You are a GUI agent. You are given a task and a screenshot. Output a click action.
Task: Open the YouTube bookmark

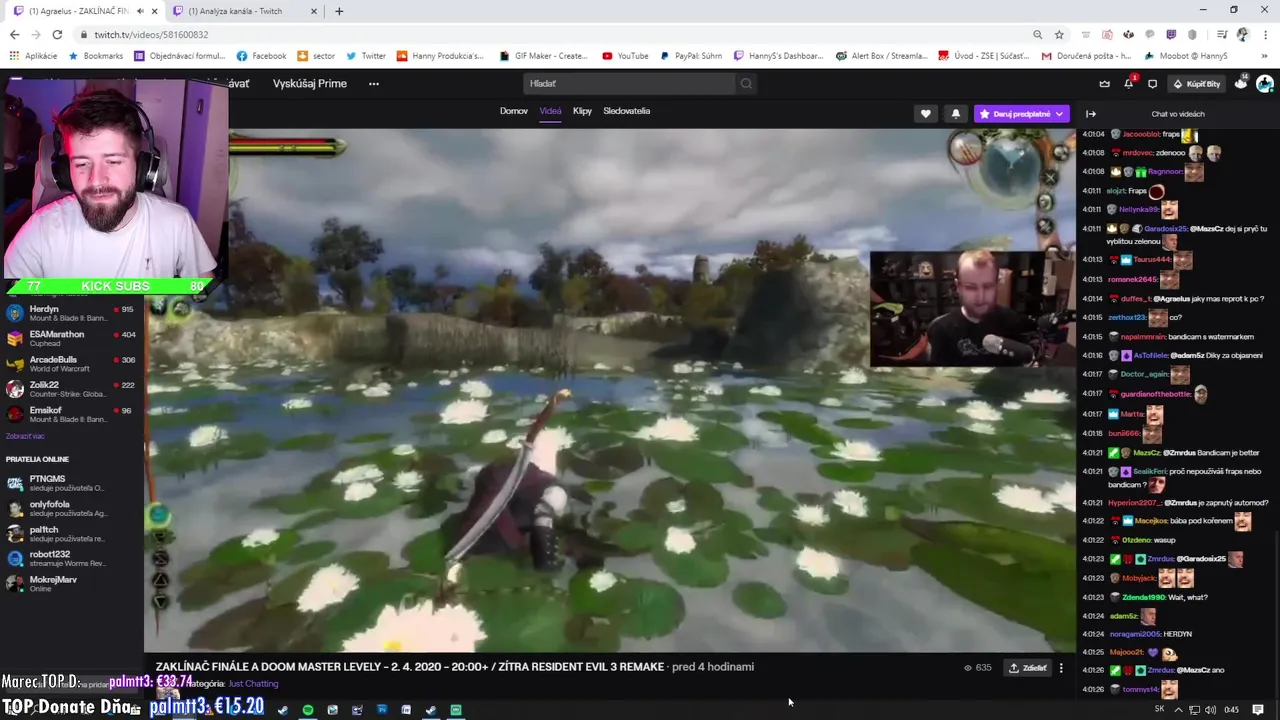coord(625,56)
